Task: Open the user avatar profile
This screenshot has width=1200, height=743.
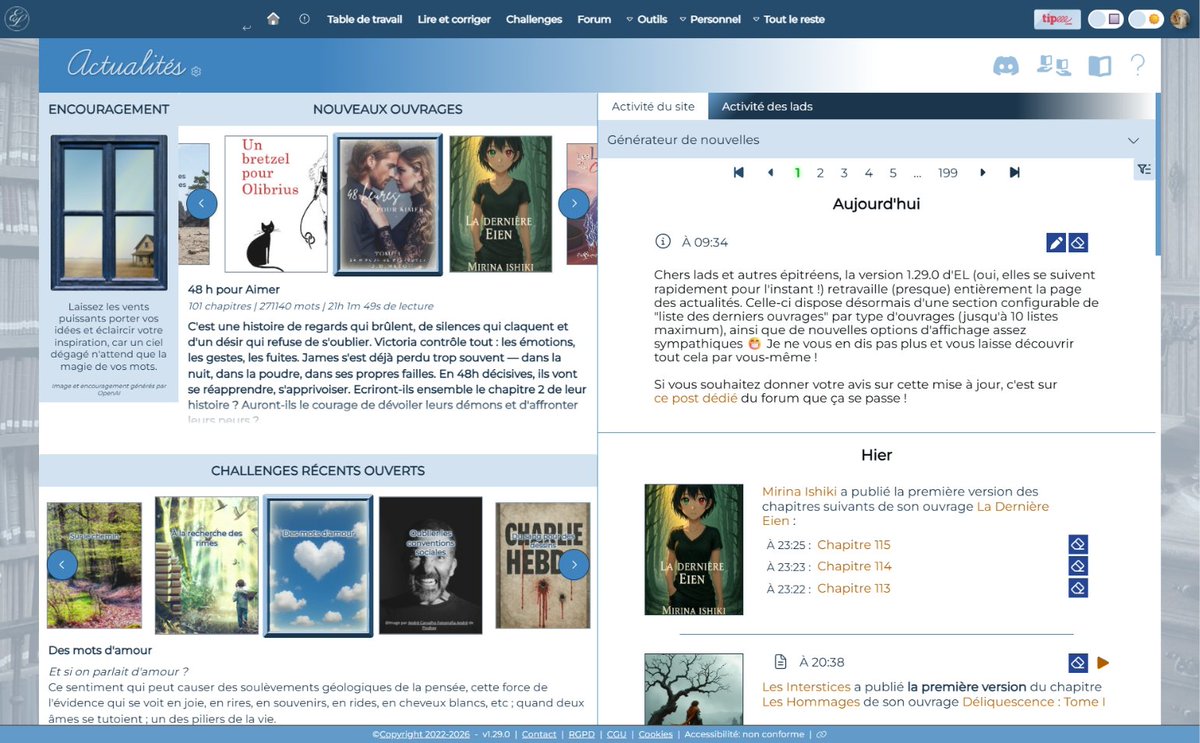Action: pos(1179,18)
